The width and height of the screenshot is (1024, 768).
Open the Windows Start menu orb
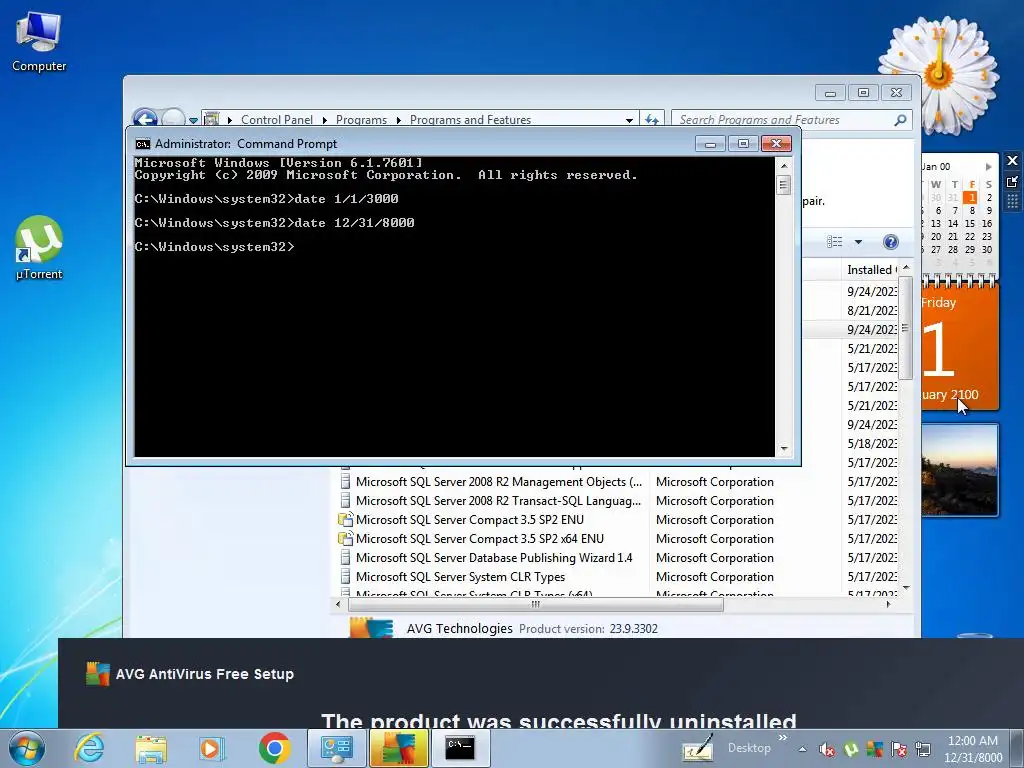tap(27, 748)
